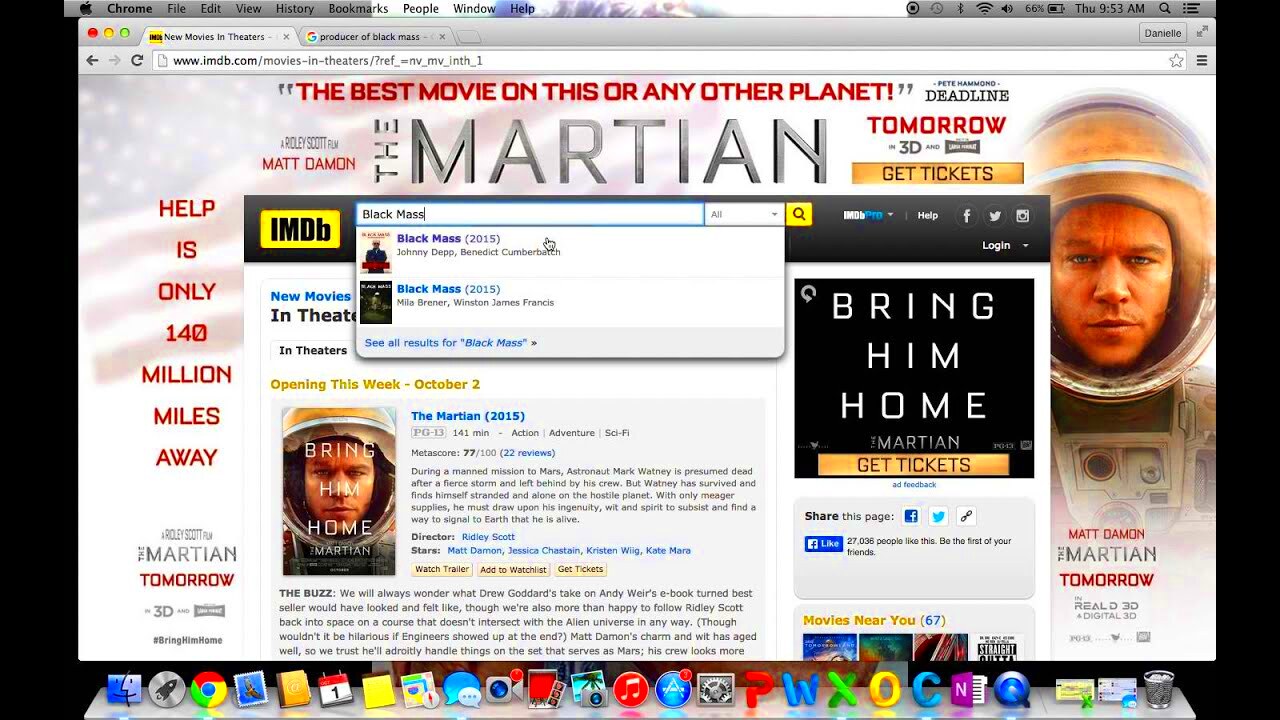
Task: Share this page on Facebook
Action: (911, 516)
